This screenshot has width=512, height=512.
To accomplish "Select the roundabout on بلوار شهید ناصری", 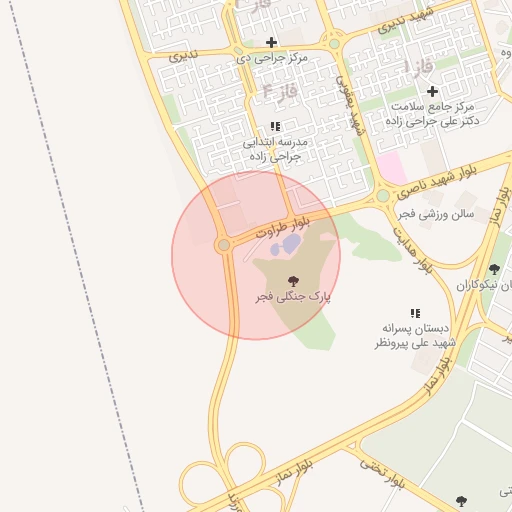I will click(x=383, y=196).
